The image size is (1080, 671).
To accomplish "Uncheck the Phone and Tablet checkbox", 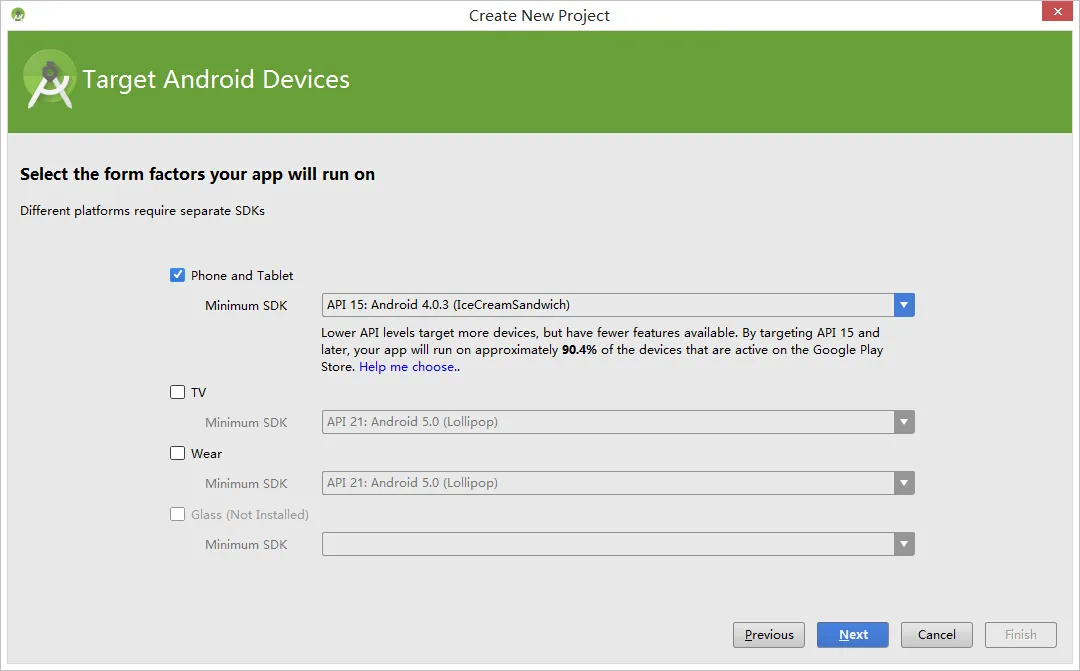I will pos(178,275).
